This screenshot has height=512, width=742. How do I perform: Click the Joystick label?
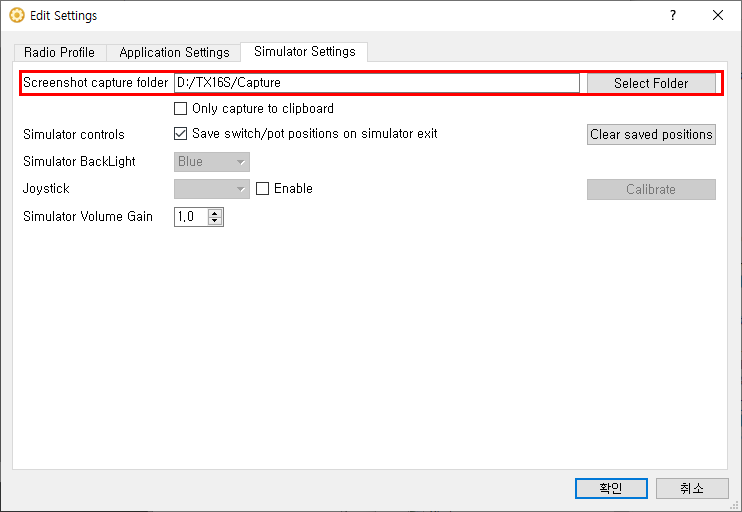(46, 189)
